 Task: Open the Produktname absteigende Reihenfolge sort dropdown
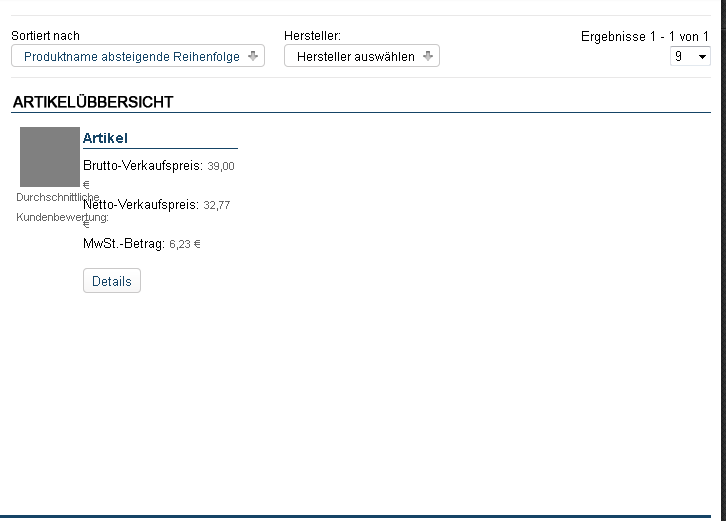coord(132,57)
